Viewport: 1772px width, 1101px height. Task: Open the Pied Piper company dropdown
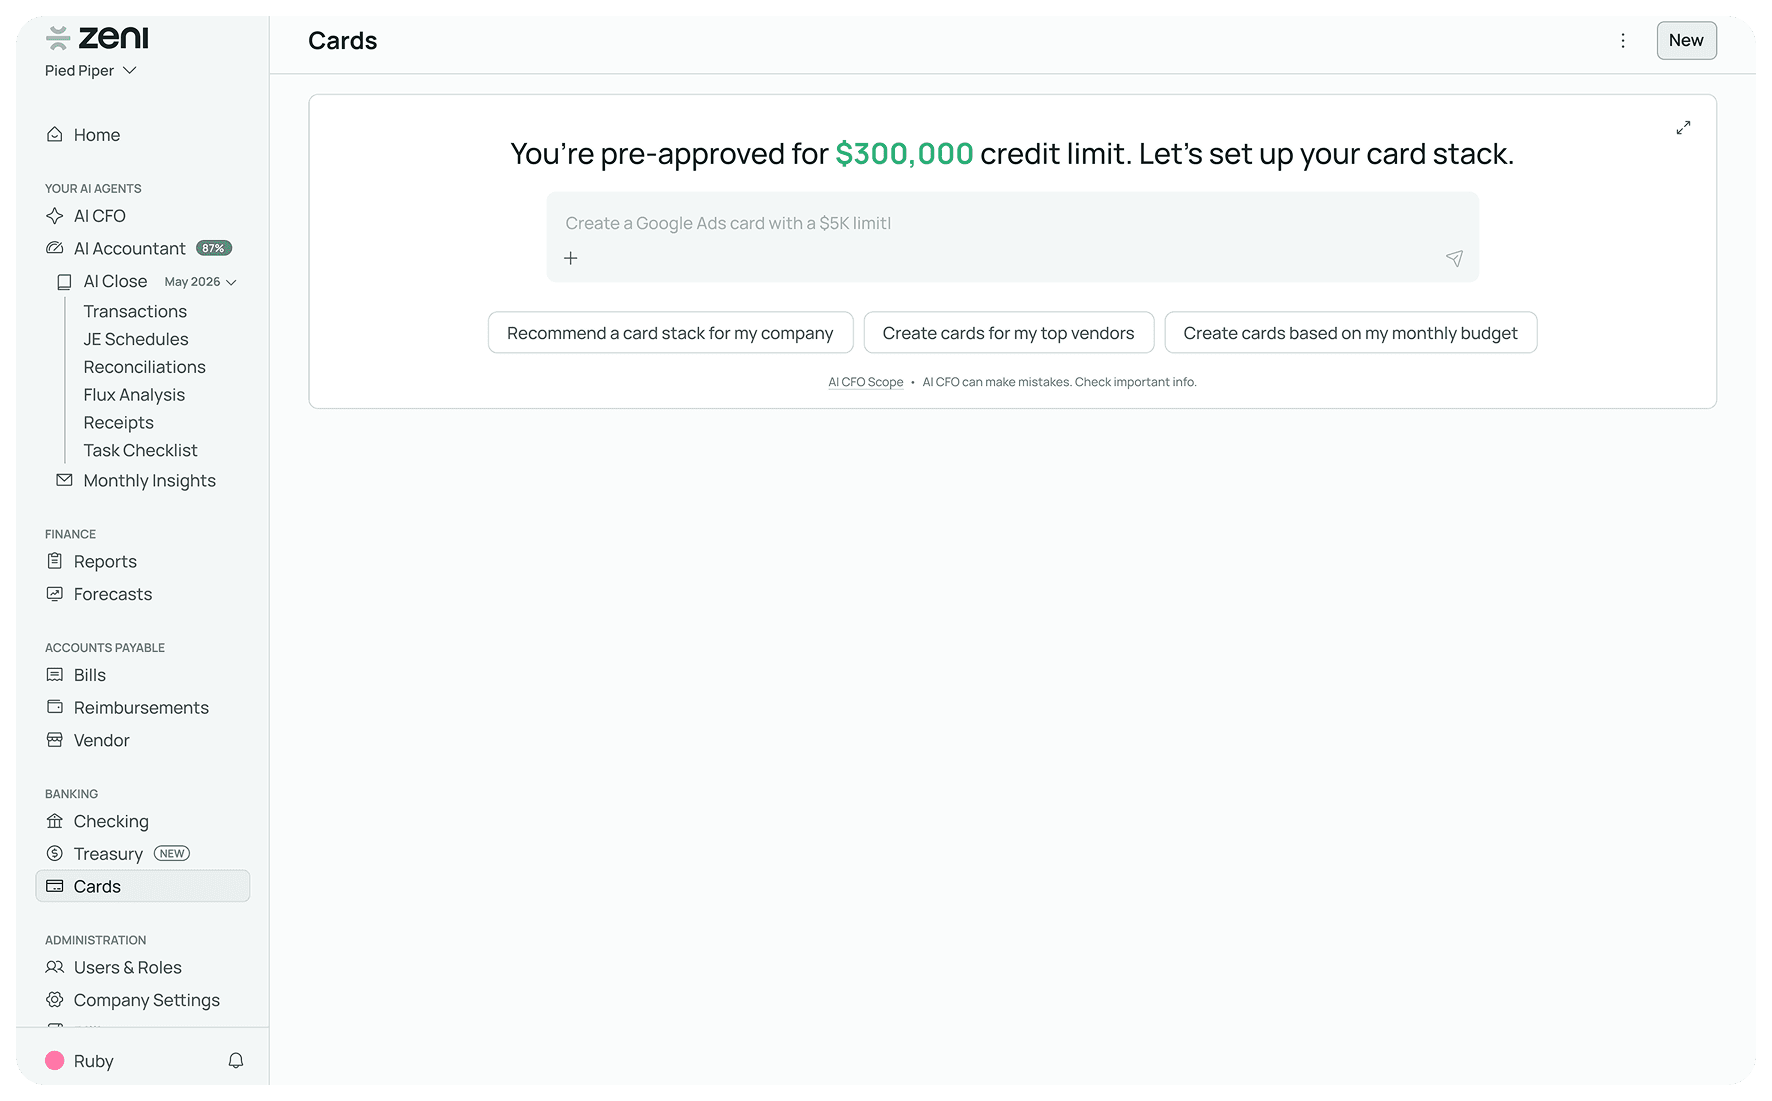coord(90,71)
